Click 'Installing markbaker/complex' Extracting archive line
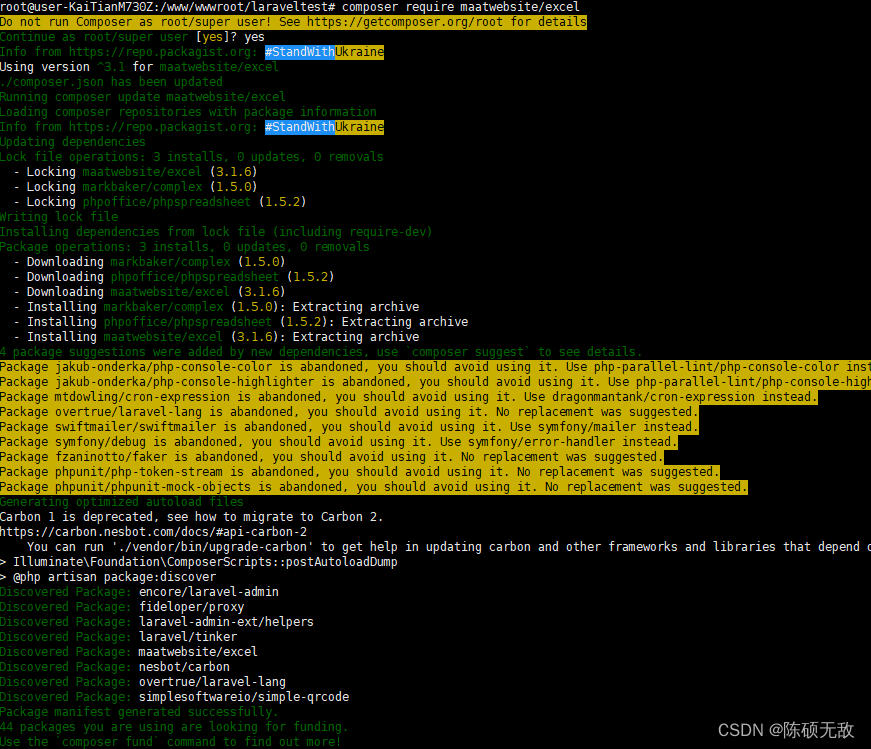 (217, 307)
